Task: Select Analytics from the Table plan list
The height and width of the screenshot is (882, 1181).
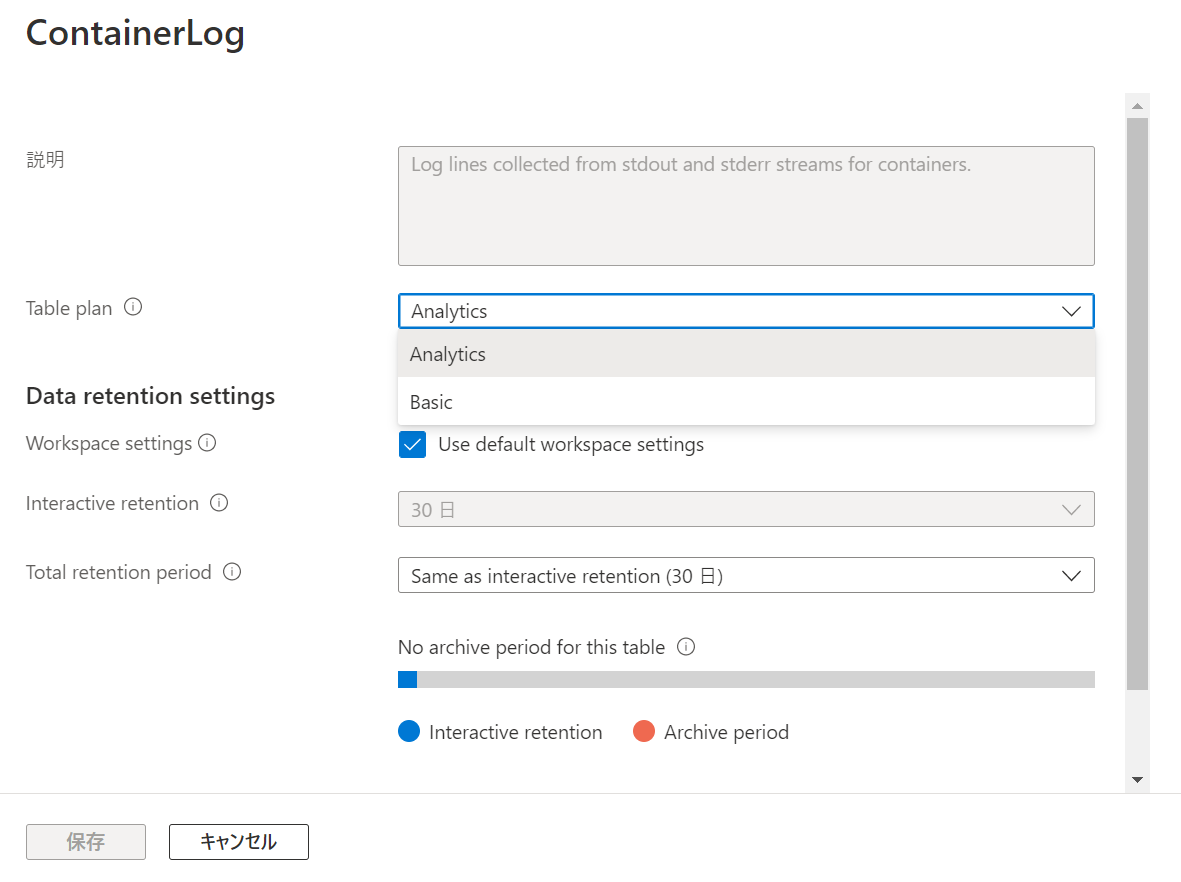Action: pyautogui.click(x=447, y=354)
